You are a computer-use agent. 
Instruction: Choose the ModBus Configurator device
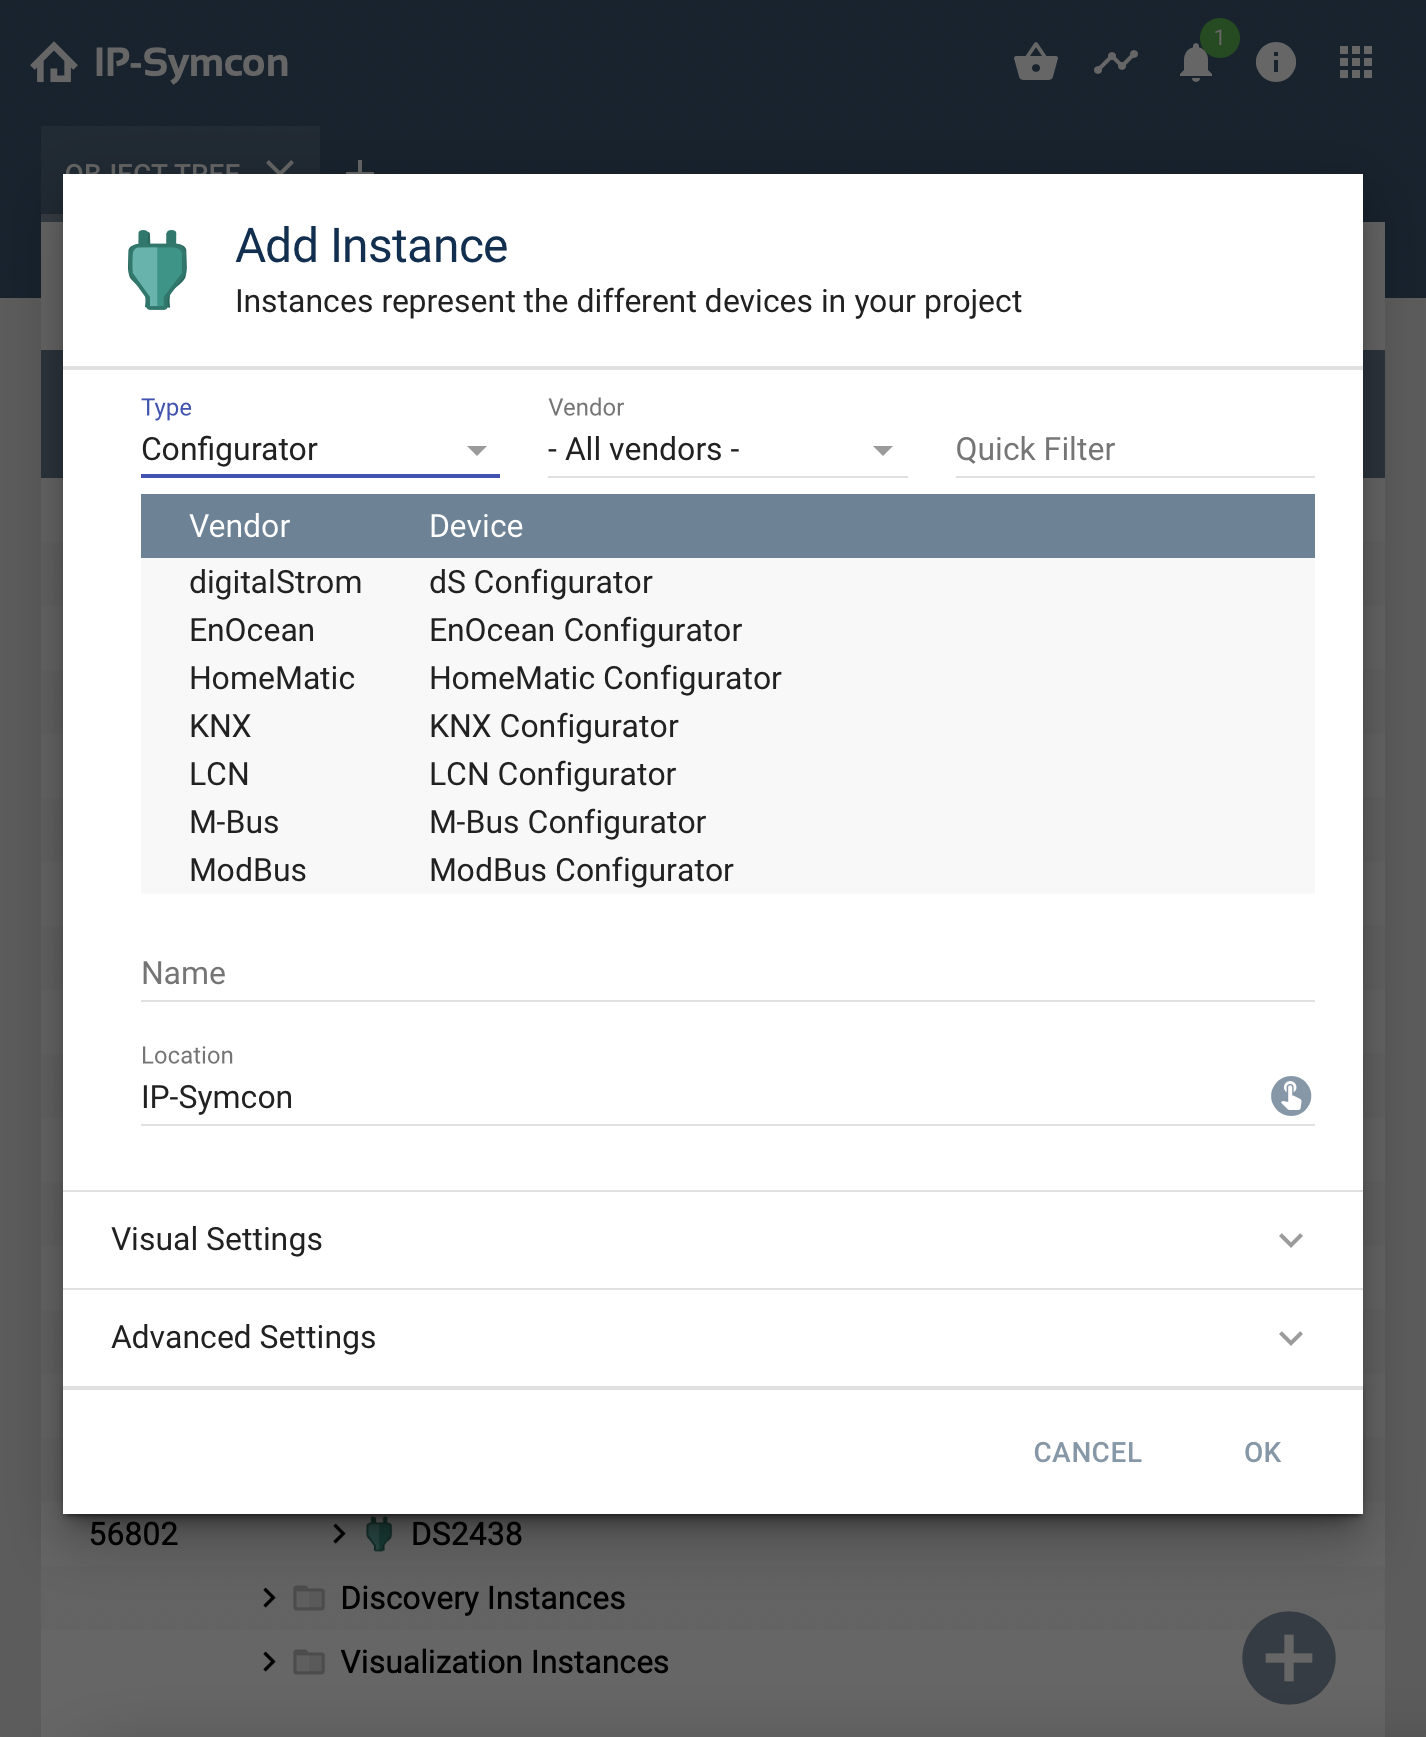(581, 870)
